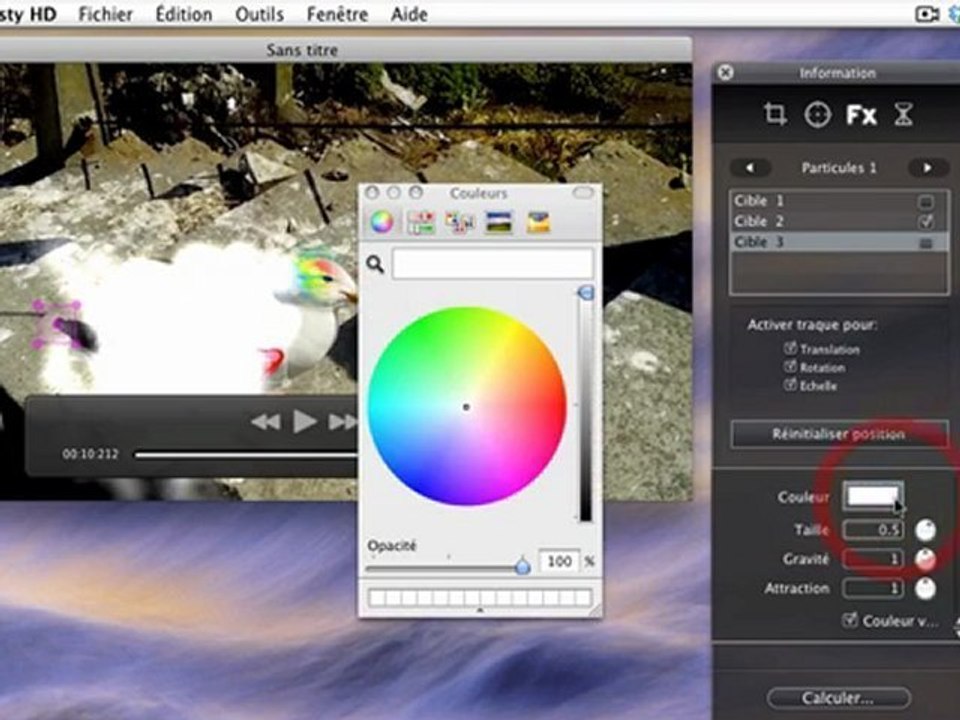960x720 pixels.
Task: Click the first saved color swatch slot
Action: [x=378, y=597]
